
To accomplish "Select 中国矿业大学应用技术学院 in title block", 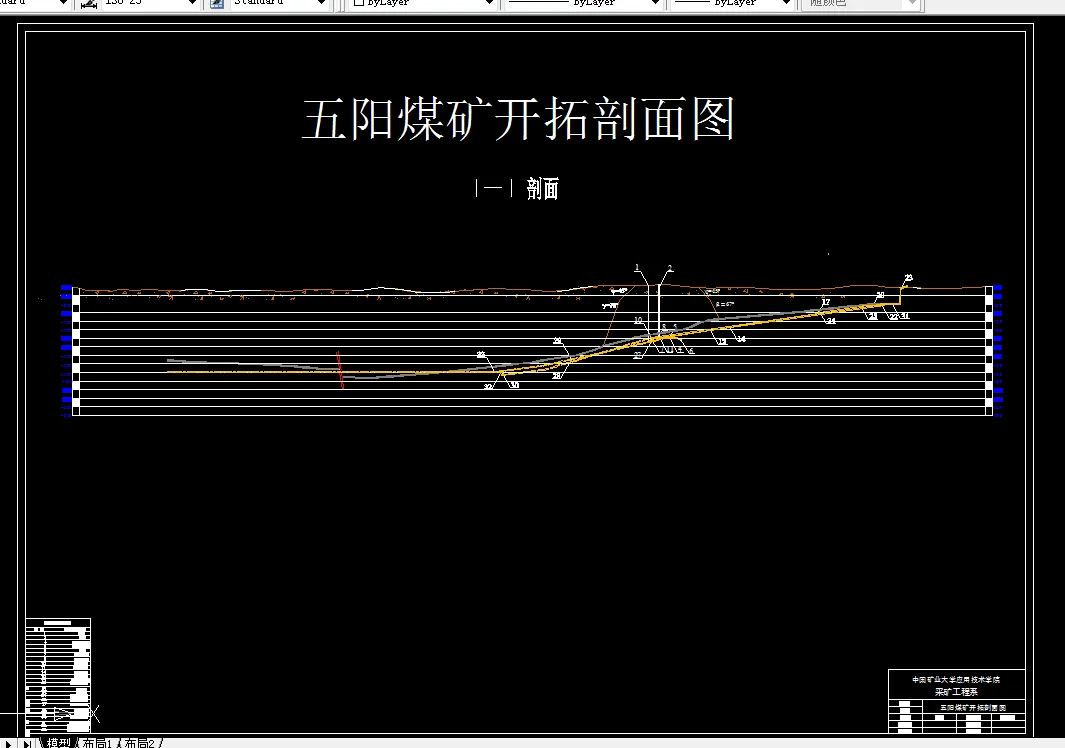I will click(956, 679).
